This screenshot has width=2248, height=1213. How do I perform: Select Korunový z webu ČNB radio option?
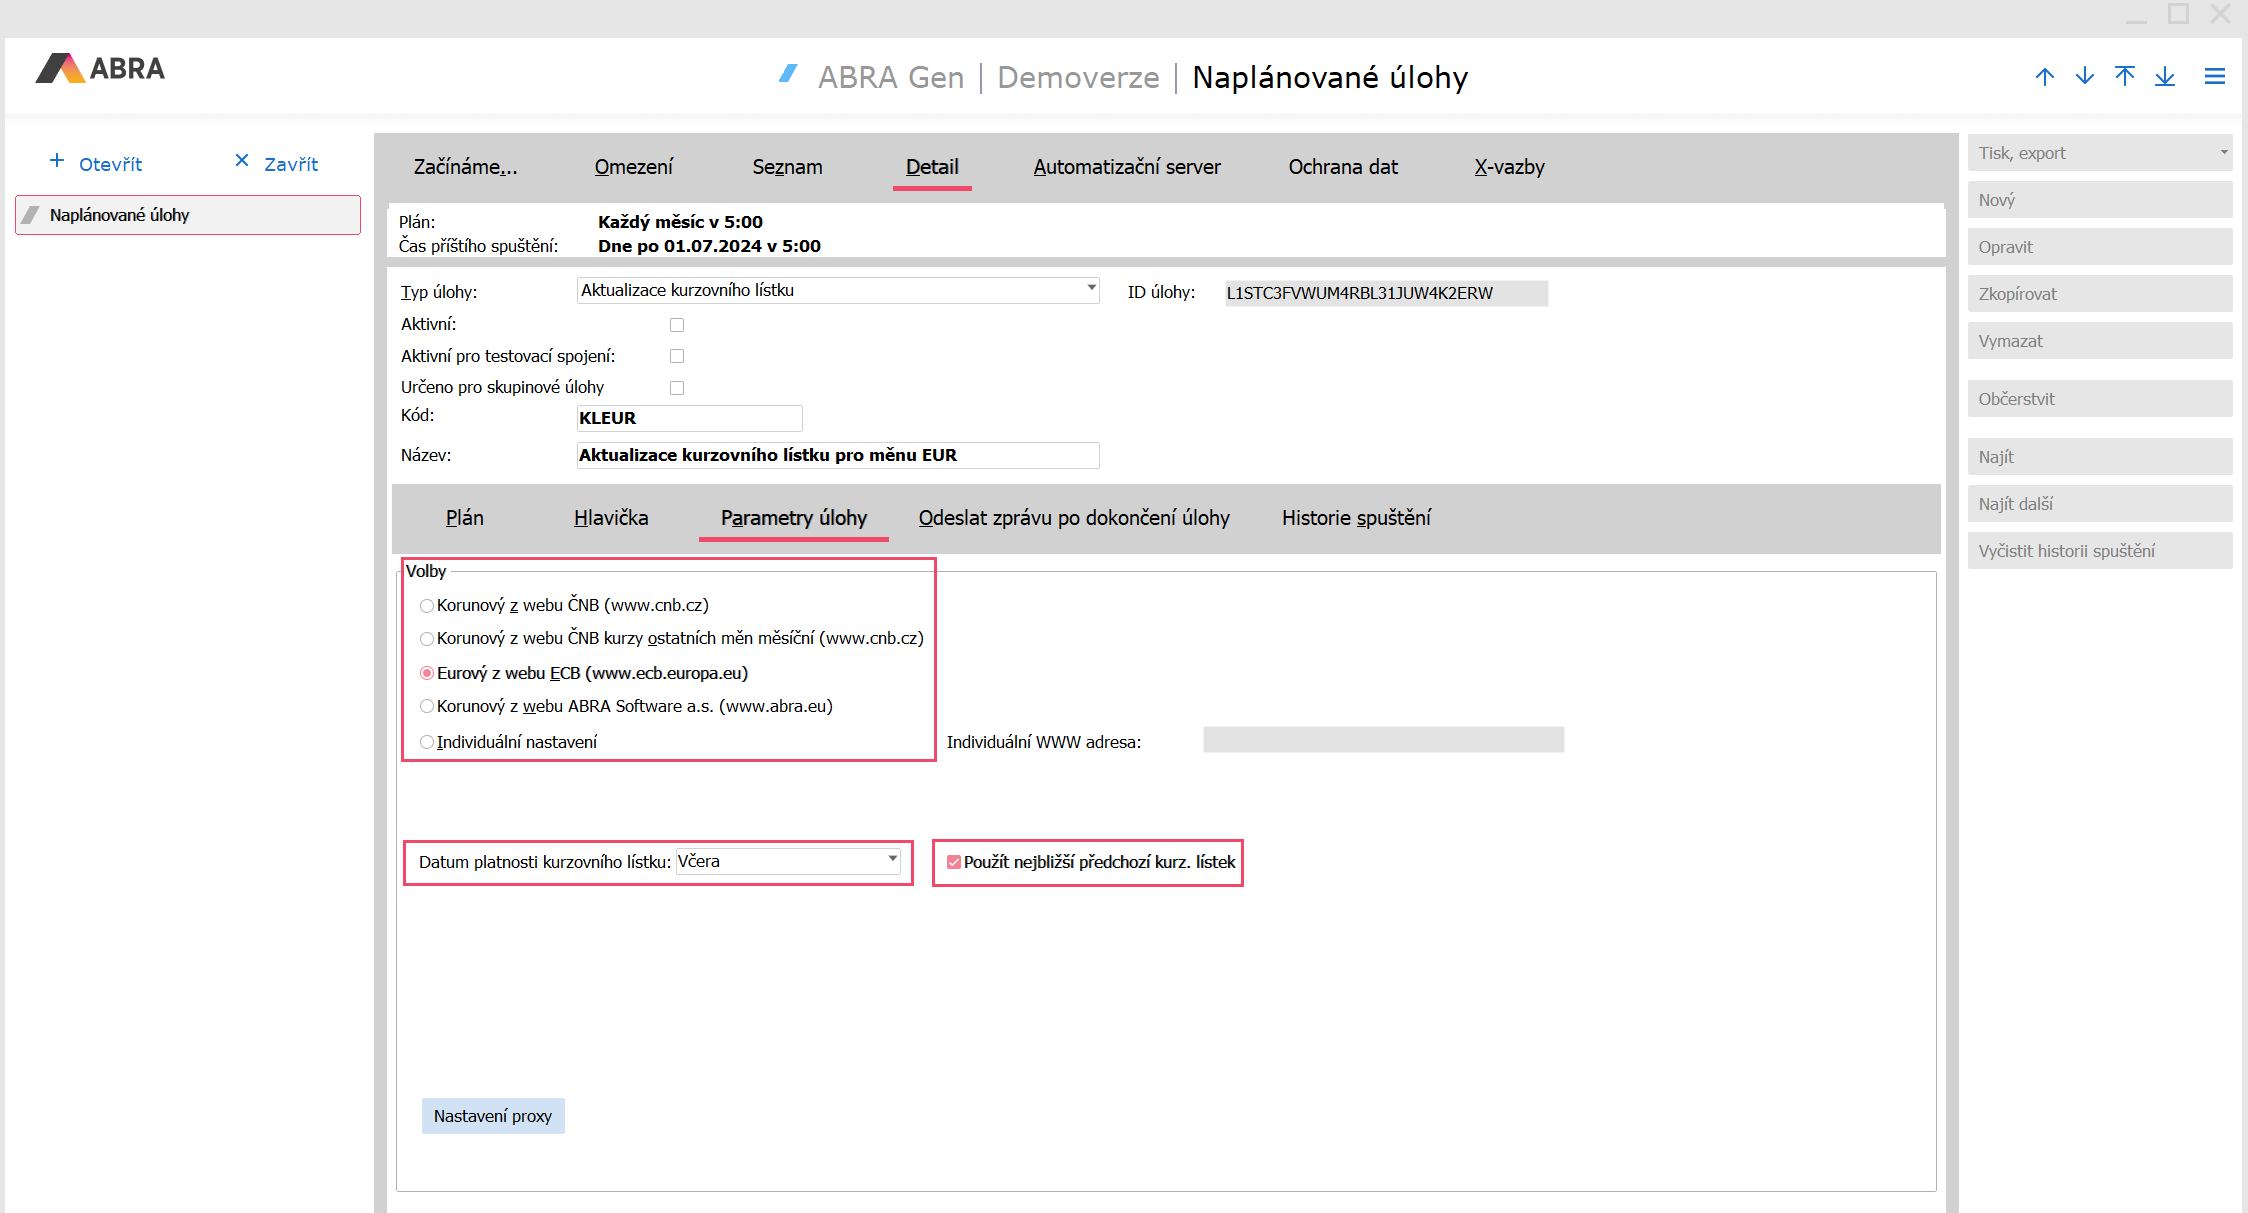(427, 606)
